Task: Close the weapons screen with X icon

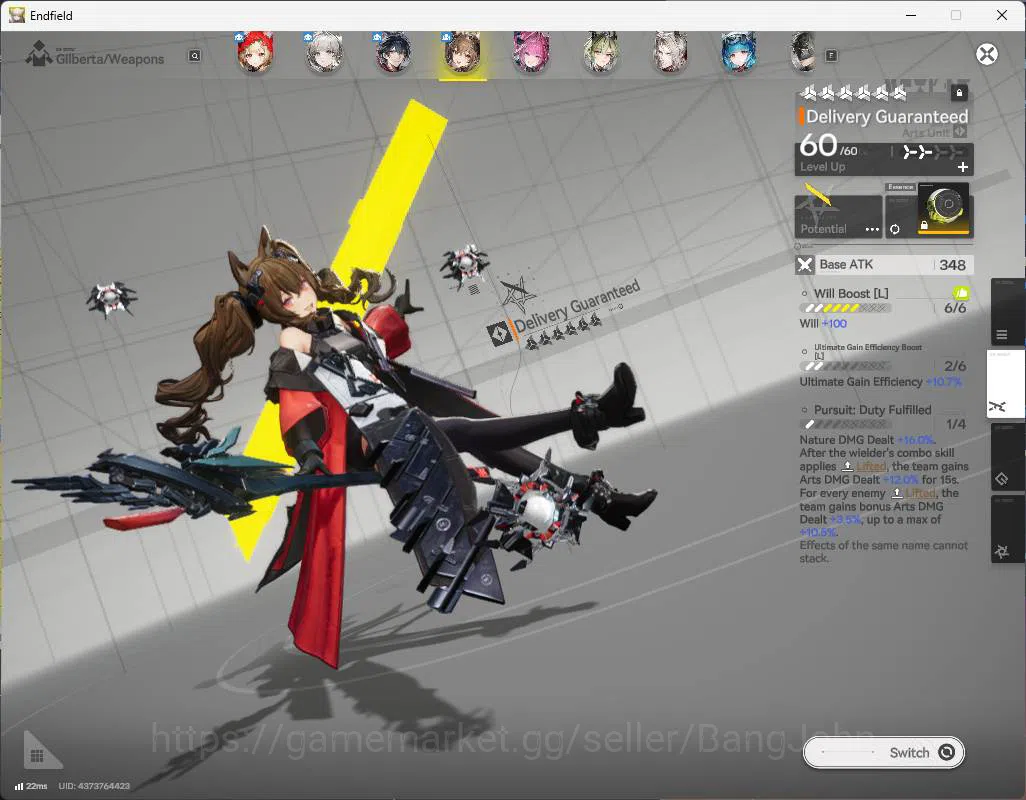Action: click(x=987, y=54)
